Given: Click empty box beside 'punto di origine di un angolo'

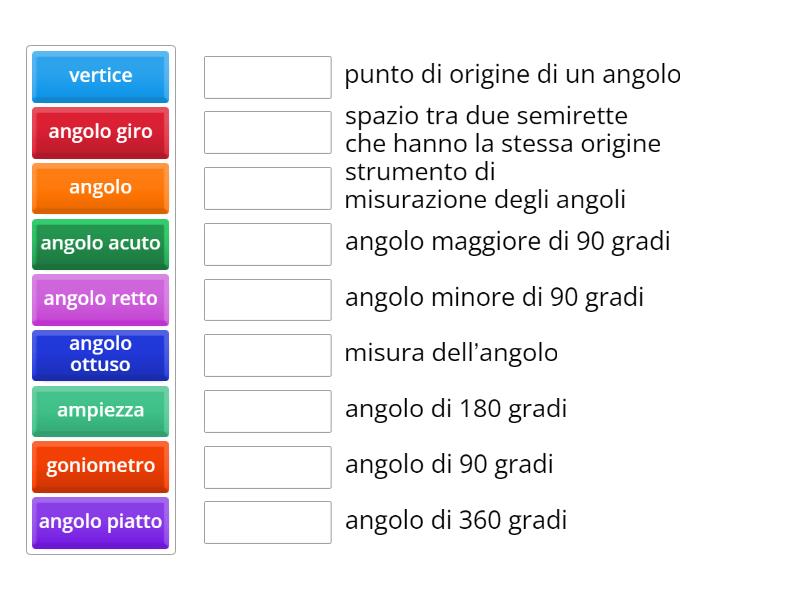Looking at the screenshot, I should [x=267, y=77].
